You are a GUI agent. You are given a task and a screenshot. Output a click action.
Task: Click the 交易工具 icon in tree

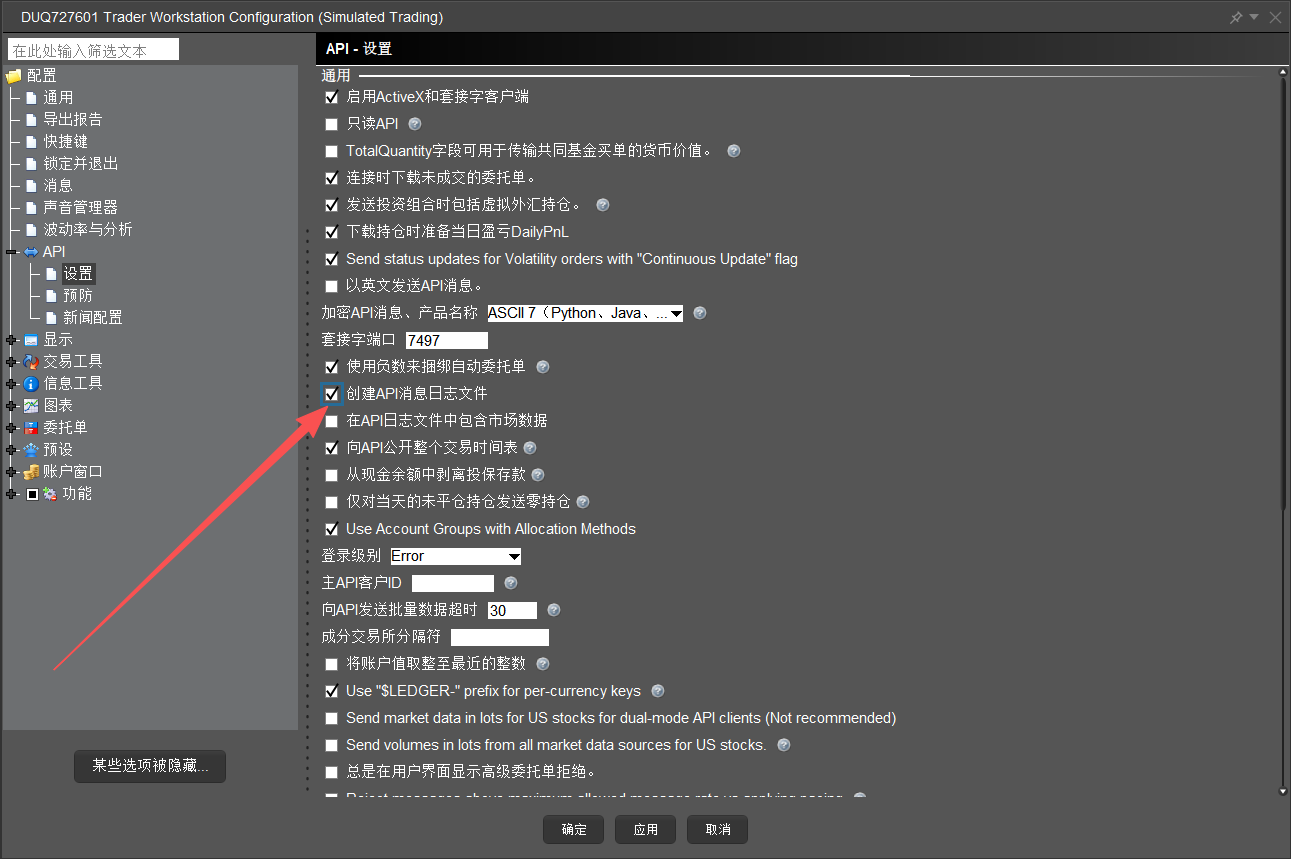coord(31,362)
